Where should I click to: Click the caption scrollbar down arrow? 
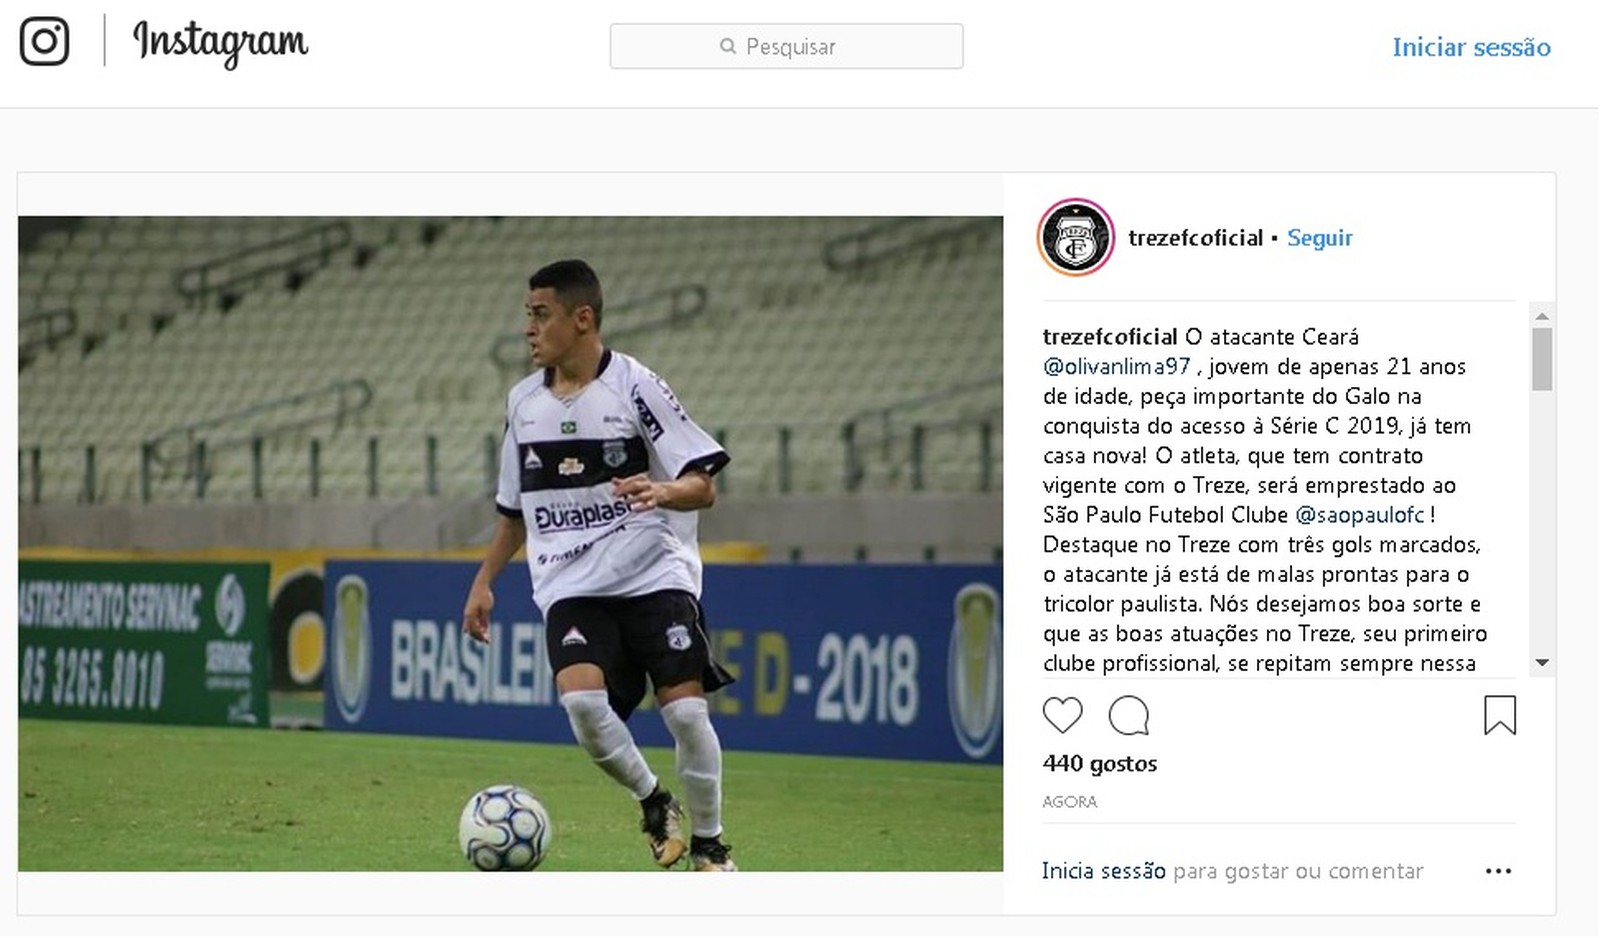point(1542,663)
